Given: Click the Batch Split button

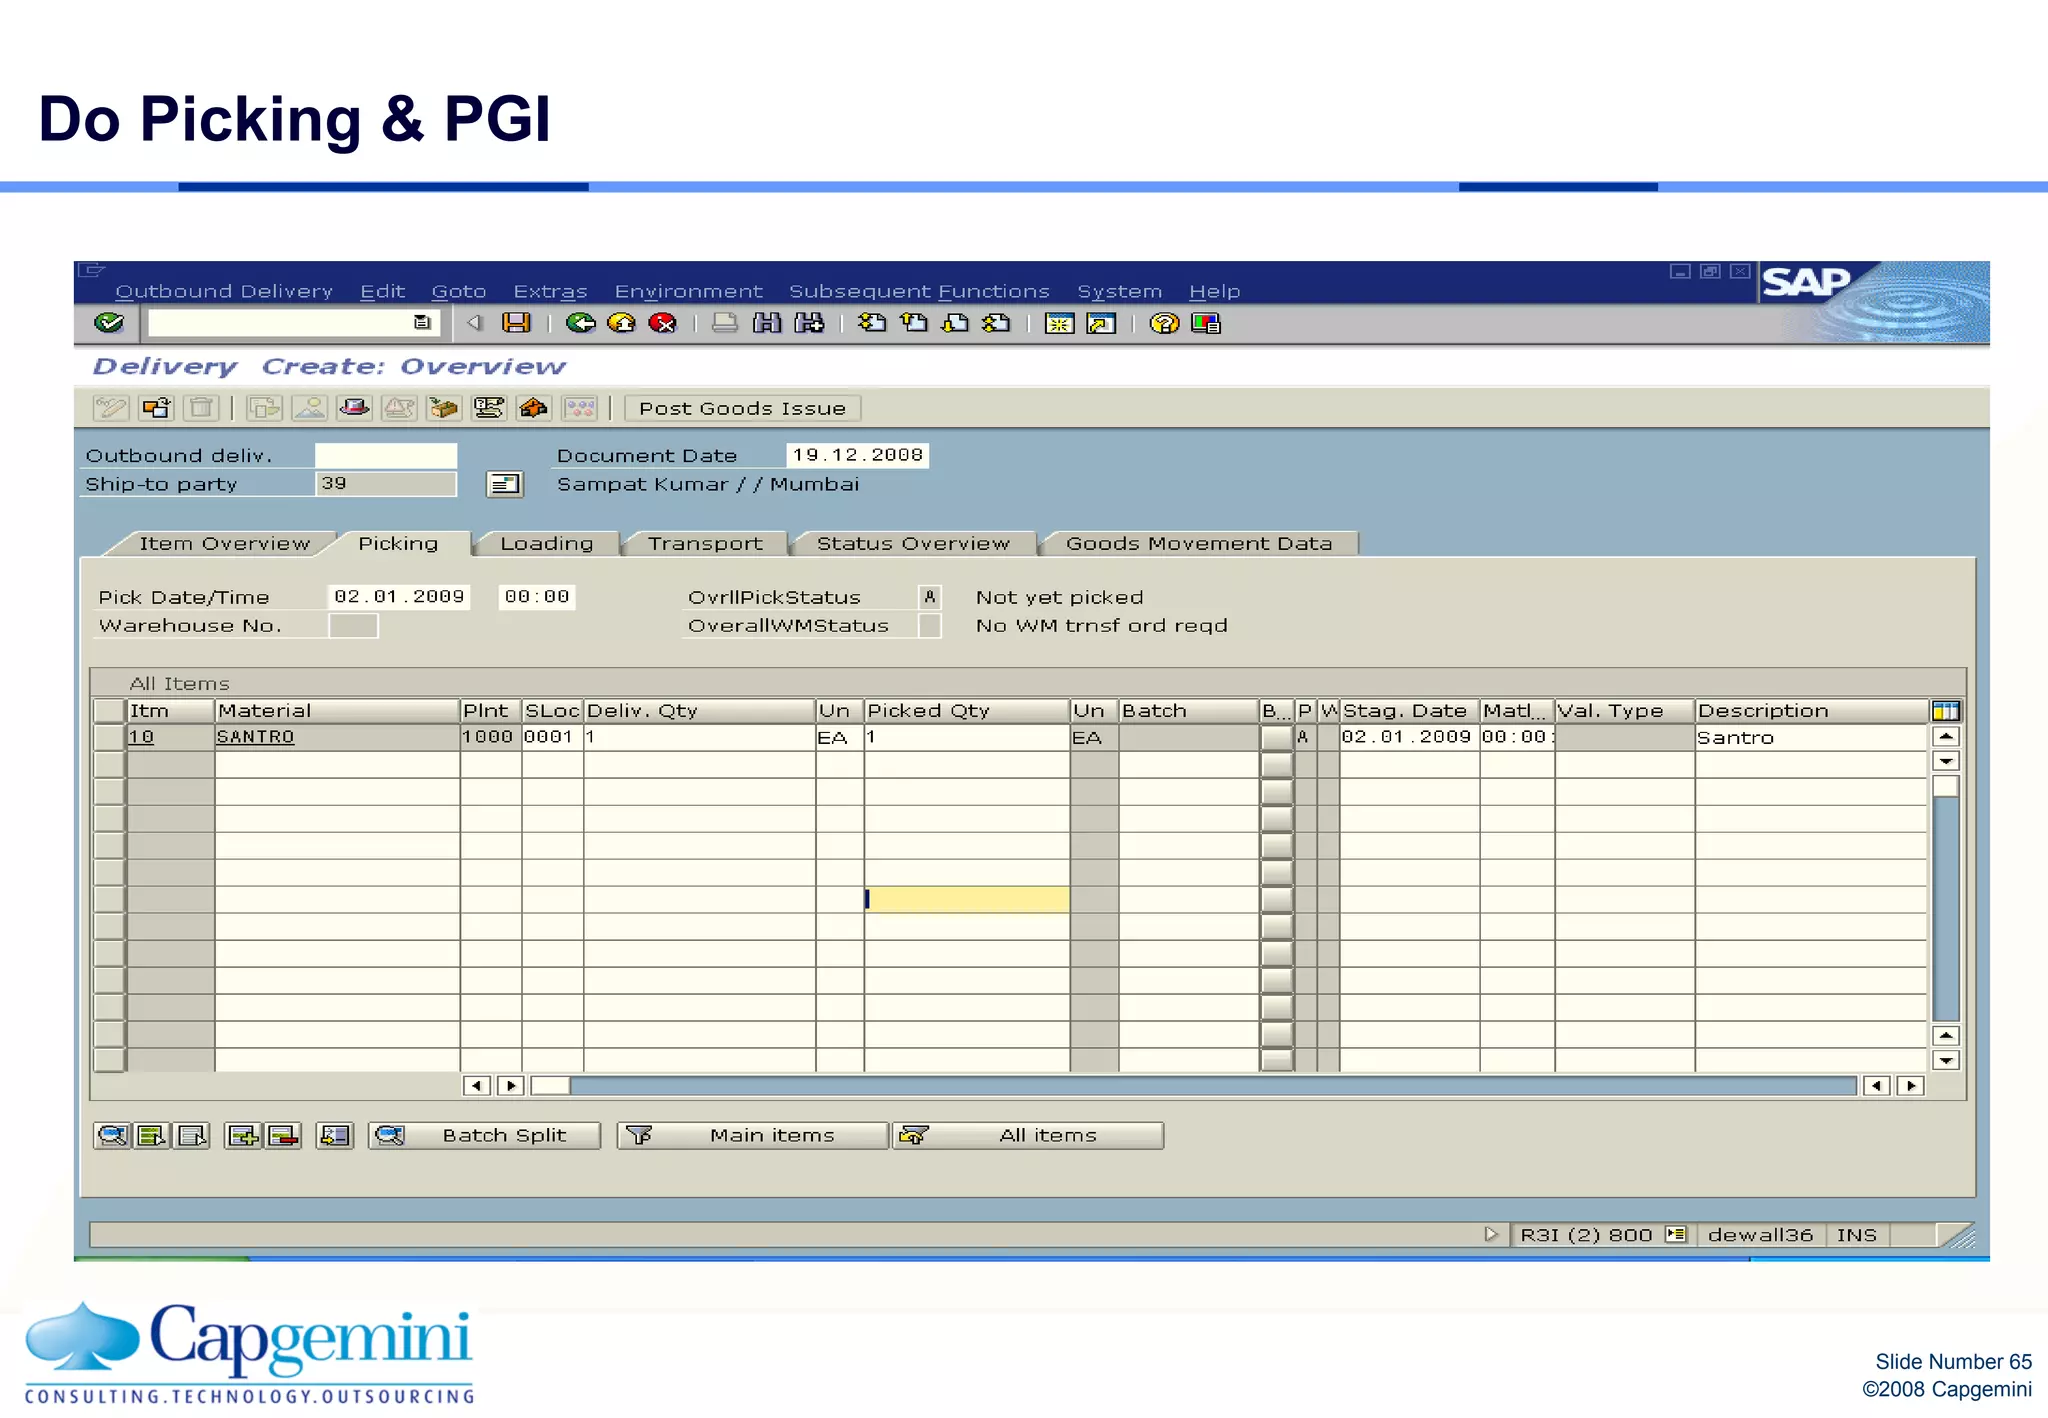Looking at the screenshot, I should 485,1135.
